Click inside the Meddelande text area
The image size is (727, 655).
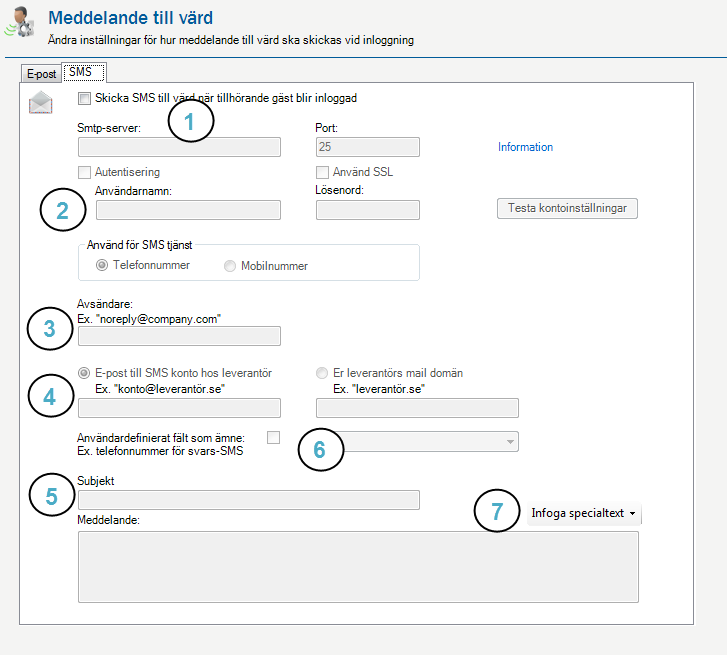358,567
